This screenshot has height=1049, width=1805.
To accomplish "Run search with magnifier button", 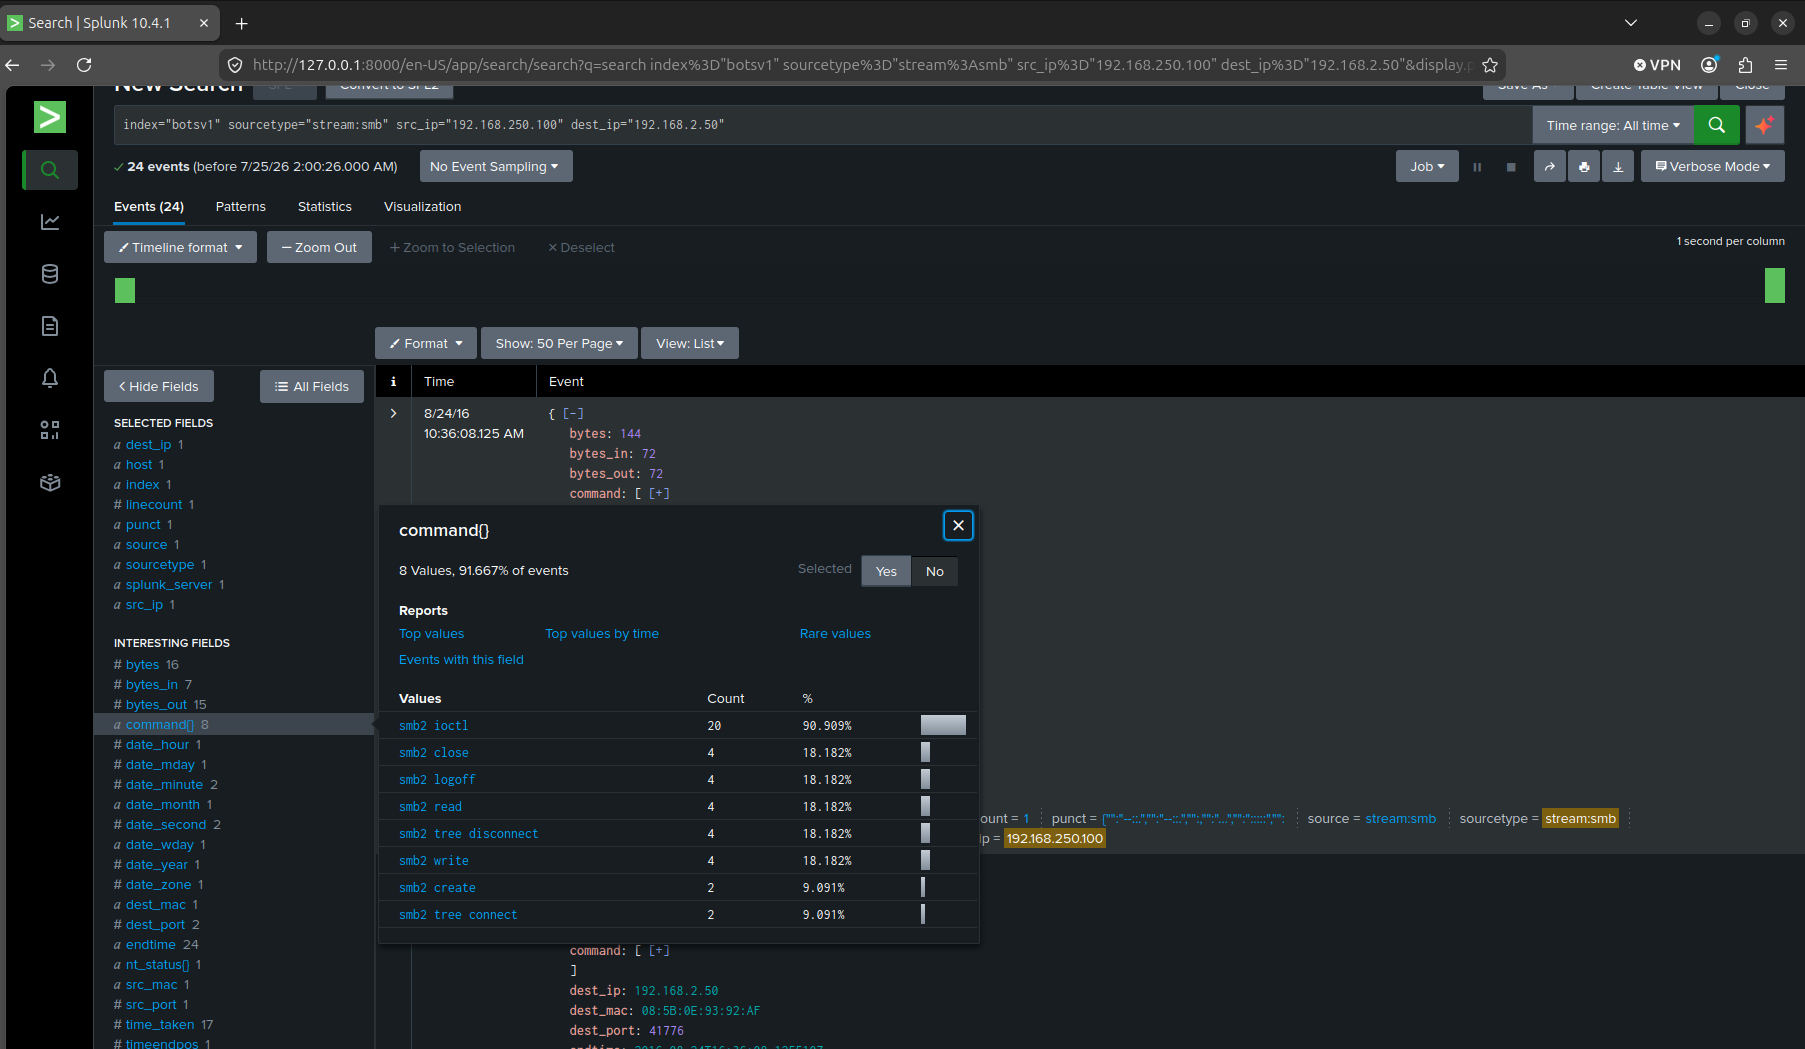I will click(1717, 125).
